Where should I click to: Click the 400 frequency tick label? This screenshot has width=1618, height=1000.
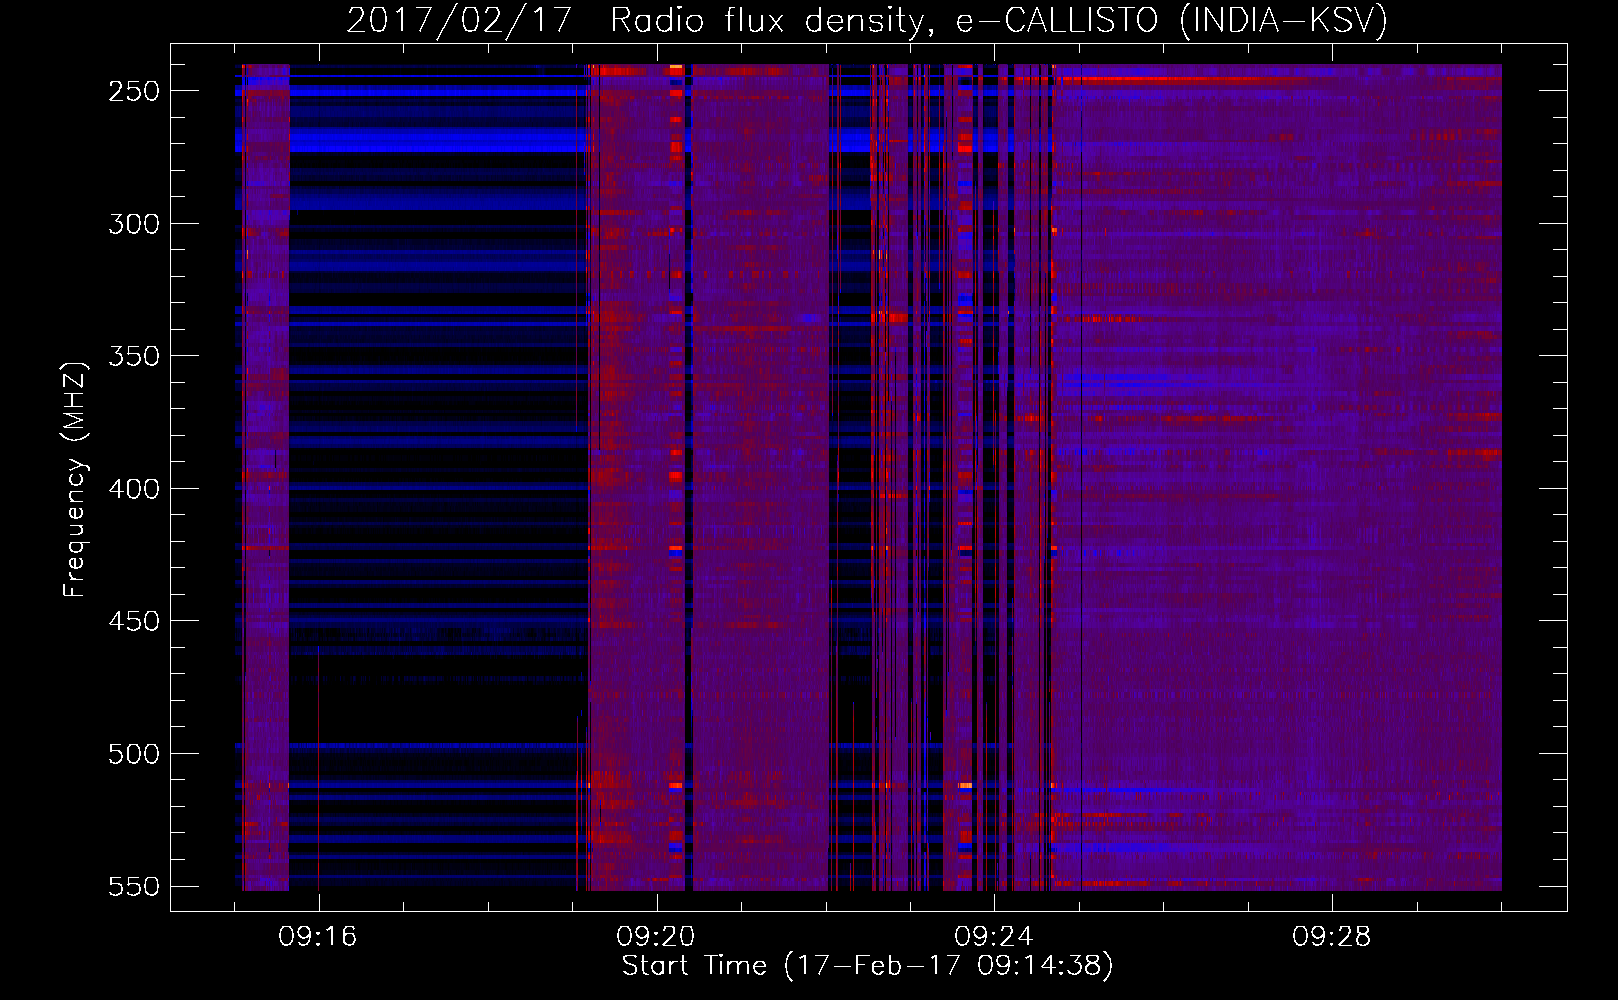(x=134, y=489)
